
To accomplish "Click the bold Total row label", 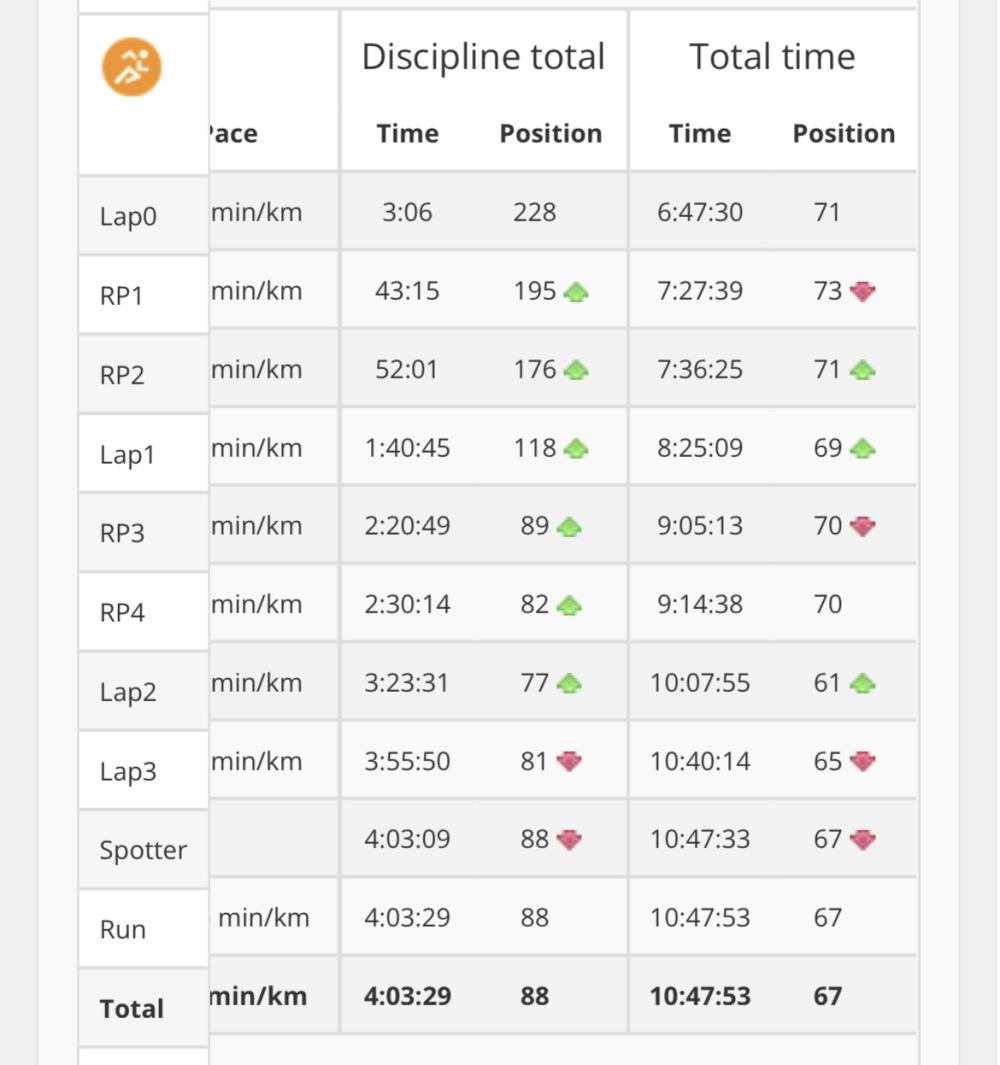I will 132,1009.
